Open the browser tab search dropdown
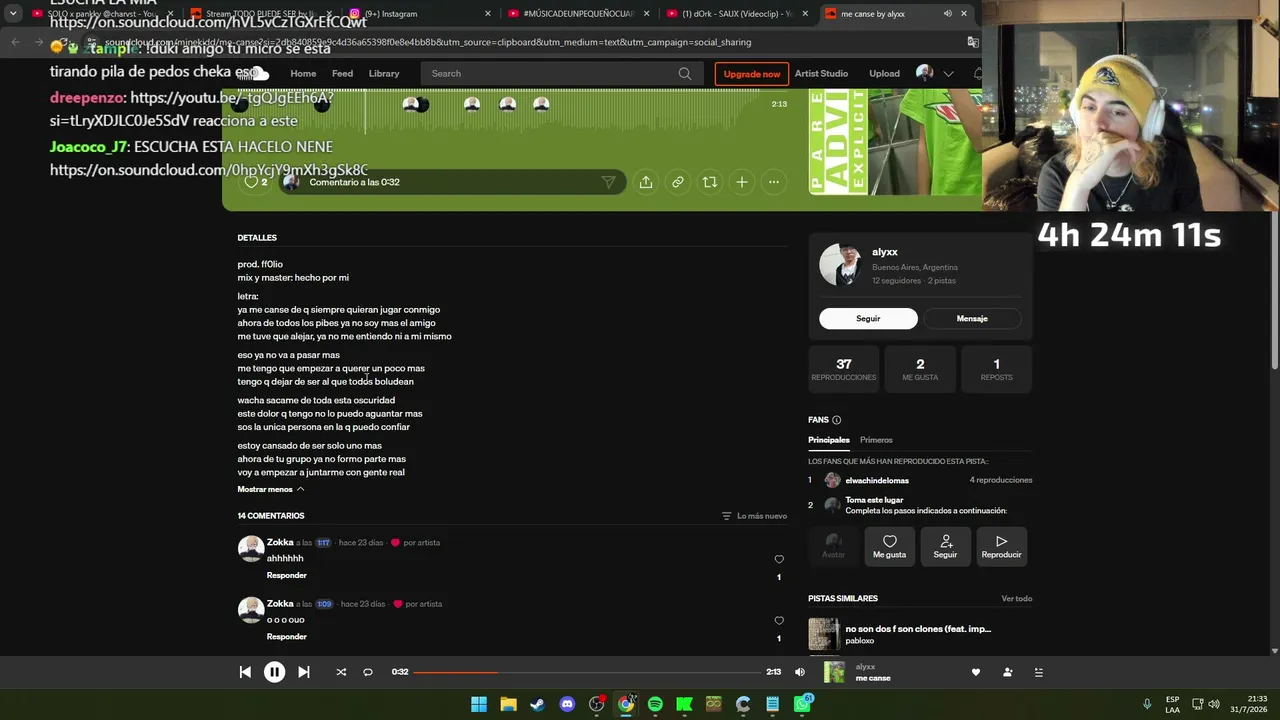Image resolution: width=1280 pixels, height=720 pixels. (13, 14)
